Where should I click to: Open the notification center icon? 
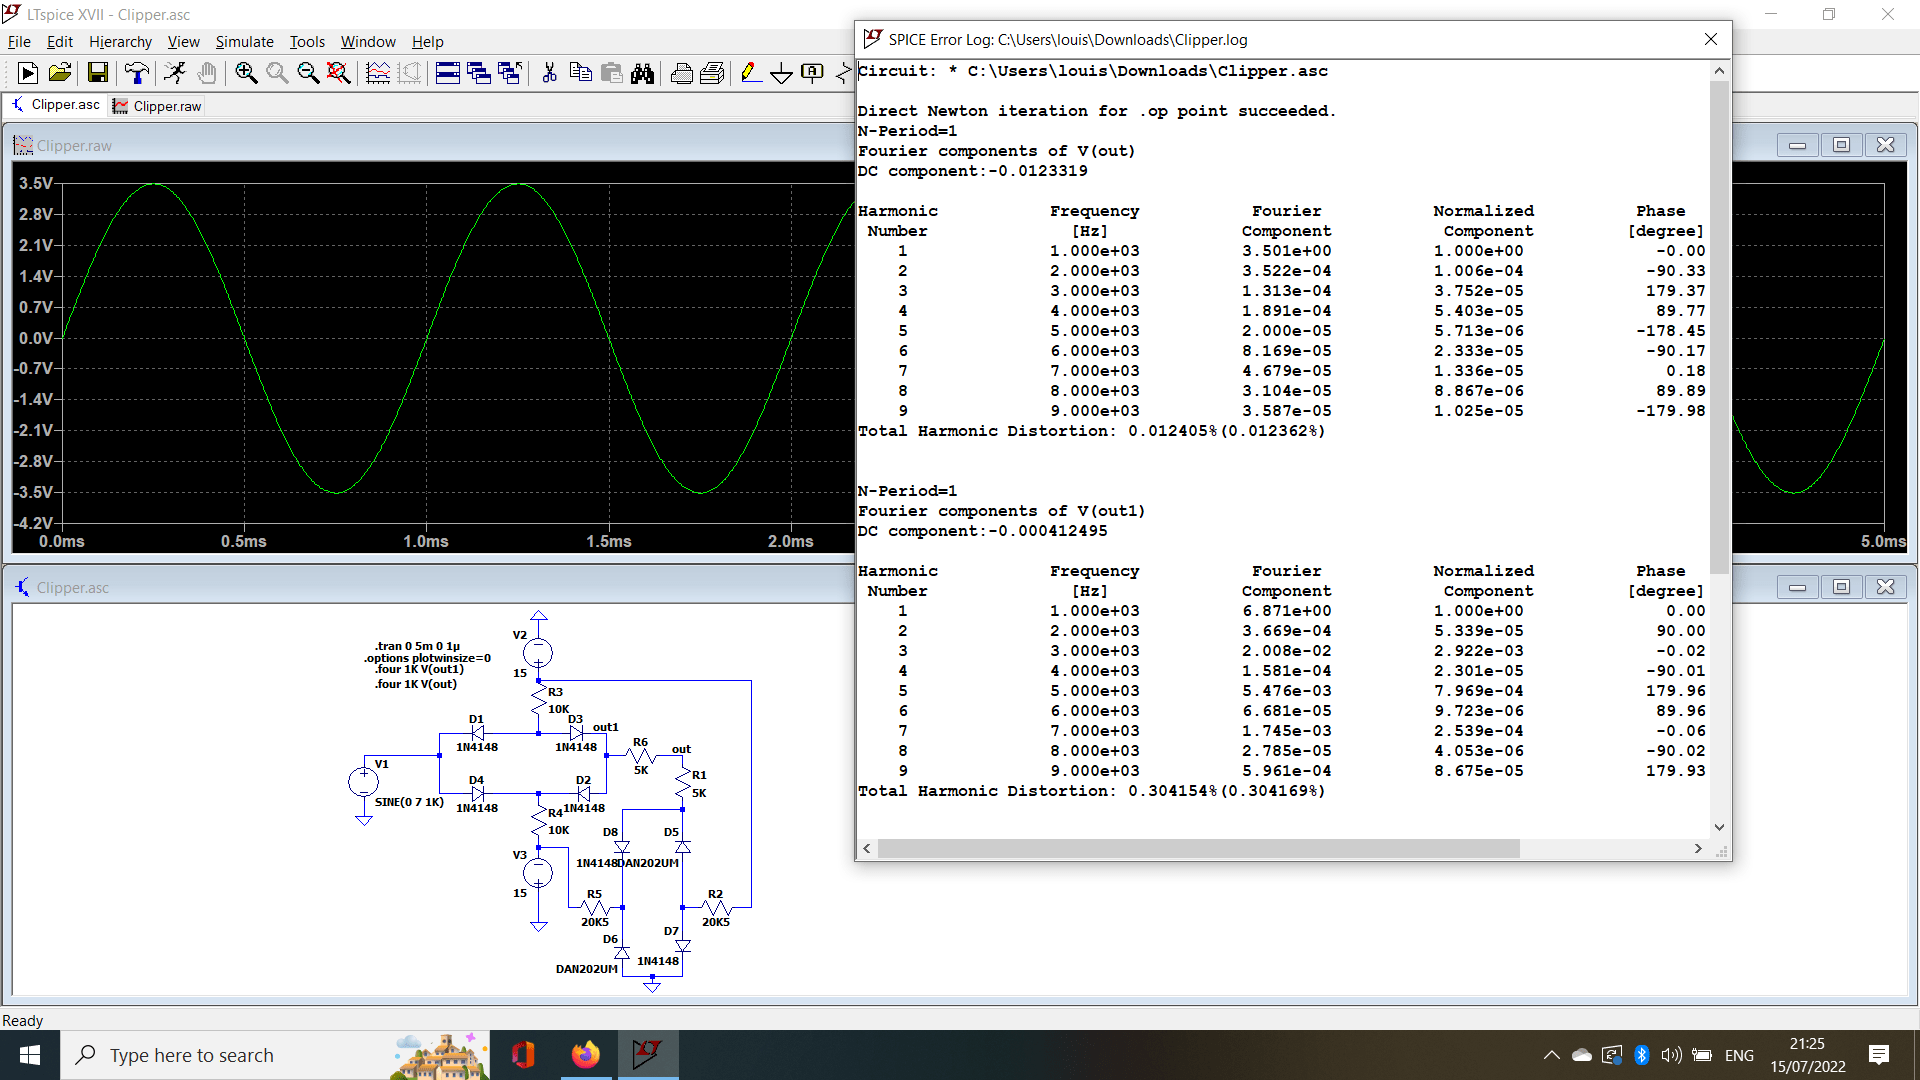(x=1879, y=1055)
